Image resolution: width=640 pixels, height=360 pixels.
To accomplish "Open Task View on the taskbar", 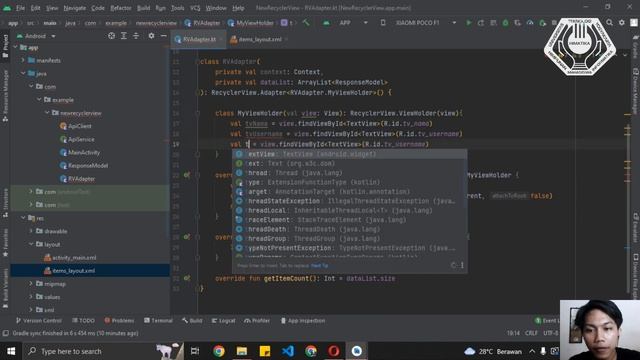I will point(195,351).
